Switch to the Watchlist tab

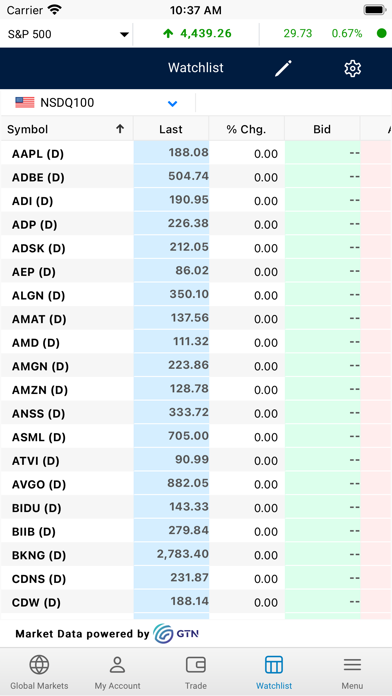point(274,672)
